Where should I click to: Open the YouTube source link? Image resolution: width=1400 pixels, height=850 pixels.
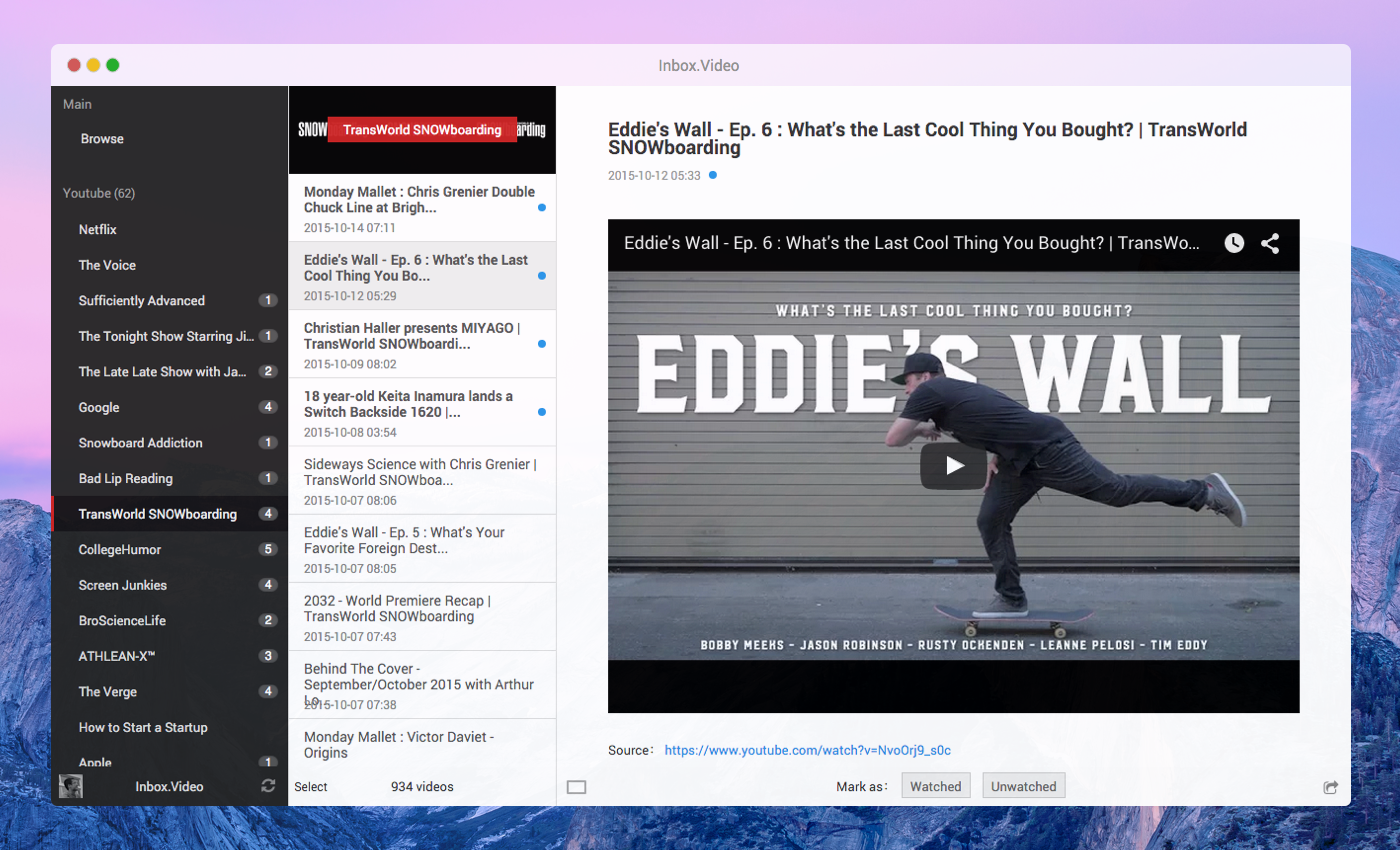coord(808,750)
